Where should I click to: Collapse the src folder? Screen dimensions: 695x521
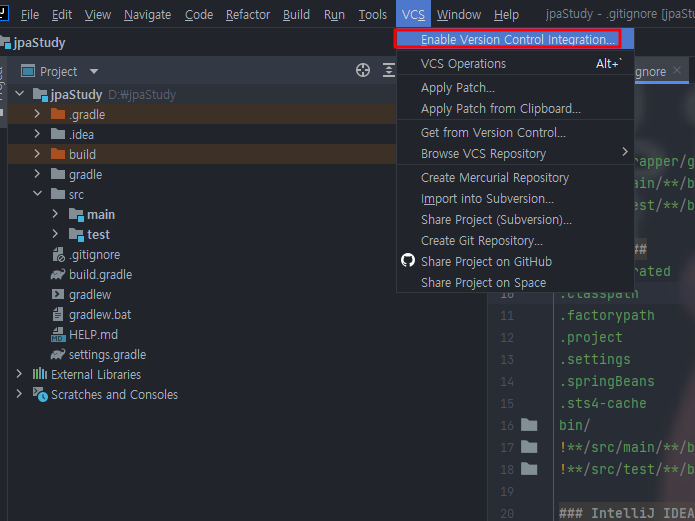click(x=37, y=194)
